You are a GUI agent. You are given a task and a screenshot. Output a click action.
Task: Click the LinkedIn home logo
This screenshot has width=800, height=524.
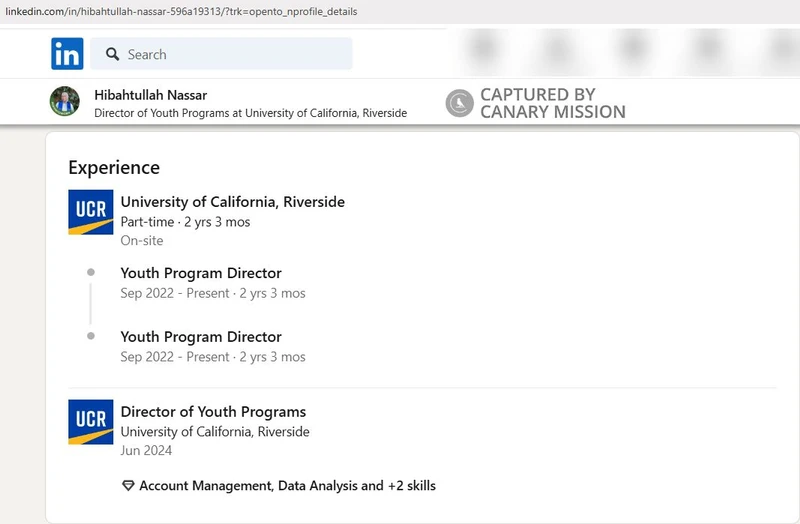67,54
